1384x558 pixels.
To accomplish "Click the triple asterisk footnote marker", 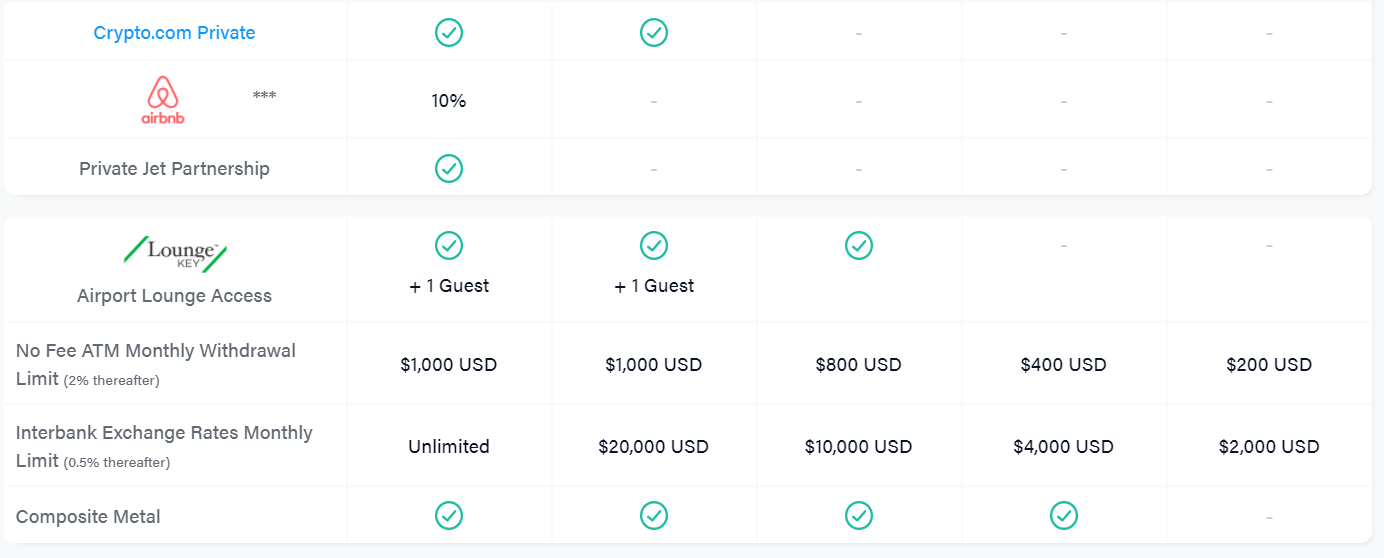I will (x=264, y=95).
